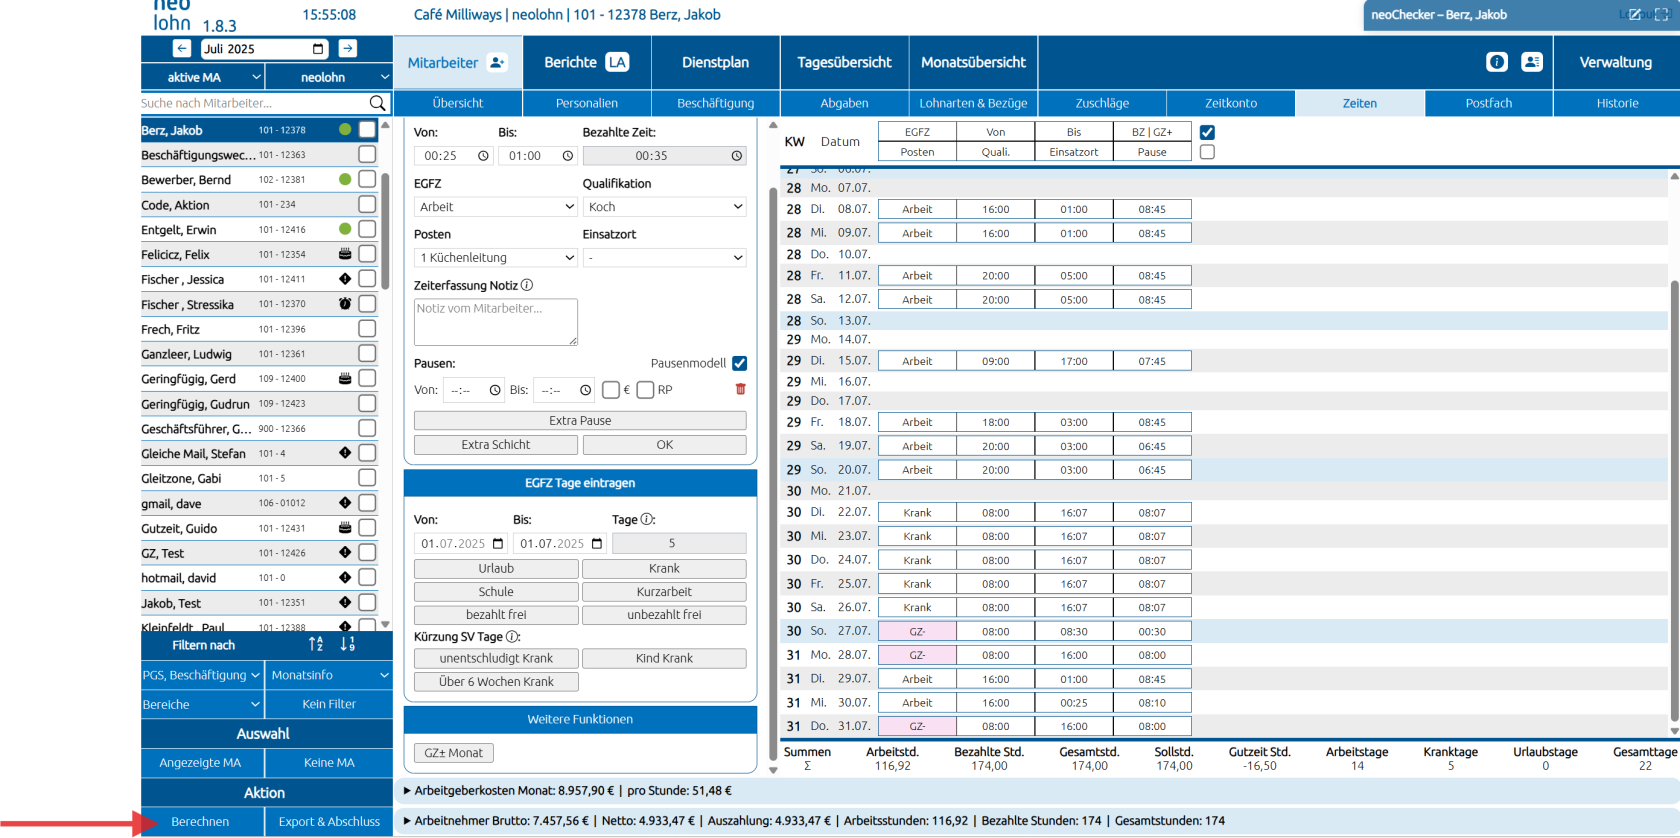This screenshot has height=838, width=1680.
Task: Select checkbox for Bewerber, Bernd
Action: click(367, 179)
